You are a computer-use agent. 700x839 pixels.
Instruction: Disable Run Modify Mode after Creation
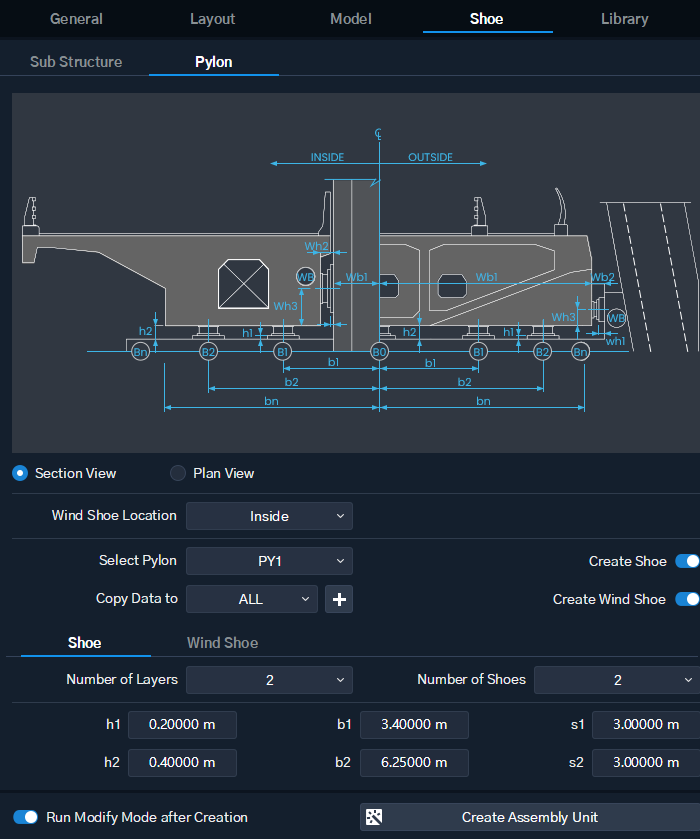click(x=25, y=817)
